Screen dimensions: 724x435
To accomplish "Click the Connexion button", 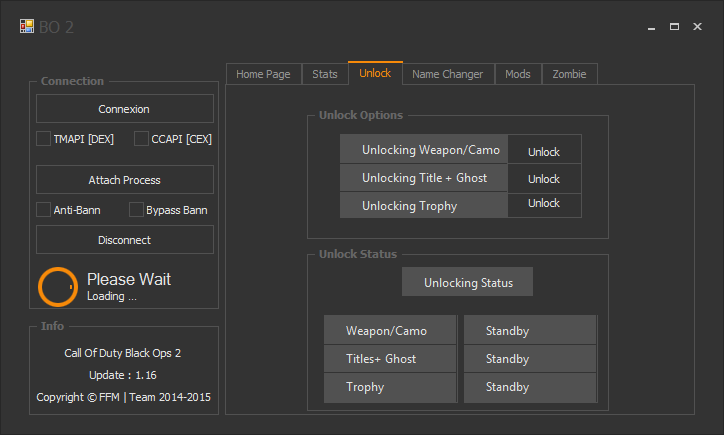I will pyautogui.click(x=125, y=109).
